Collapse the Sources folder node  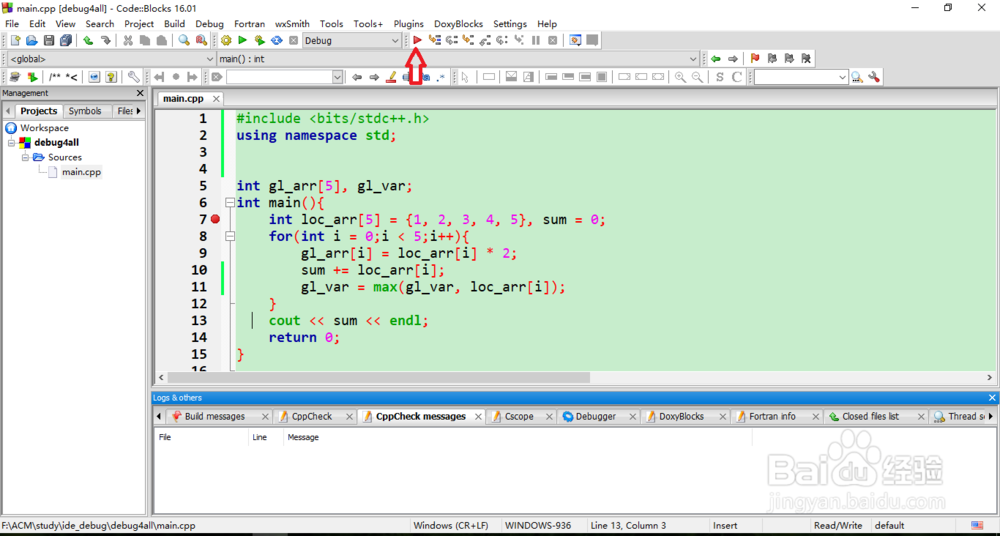[x=26, y=157]
